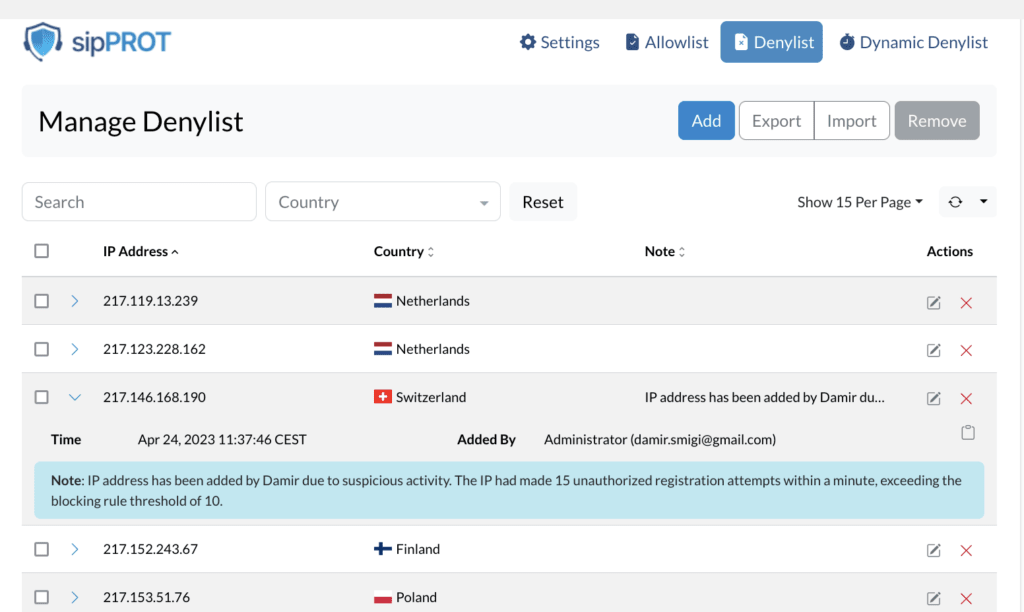The width and height of the screenshot is (1024, 612).
Task: Check the box for 217.119.13.239
Action: tap(42, 301)
